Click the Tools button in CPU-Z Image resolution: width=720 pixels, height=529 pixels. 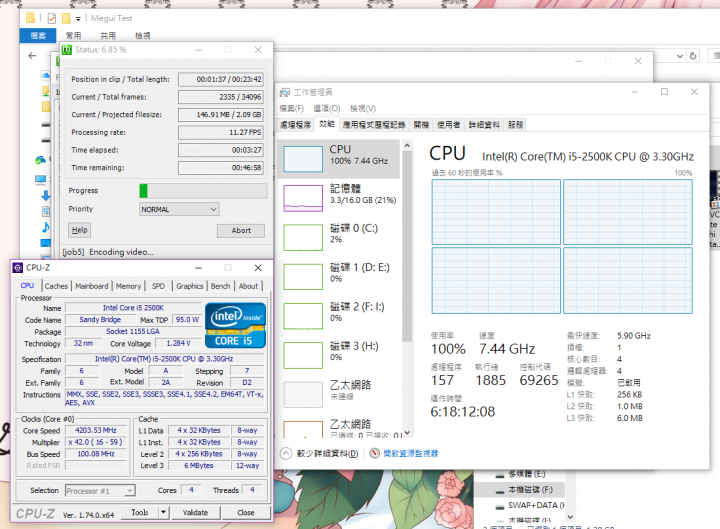point(140,512)
